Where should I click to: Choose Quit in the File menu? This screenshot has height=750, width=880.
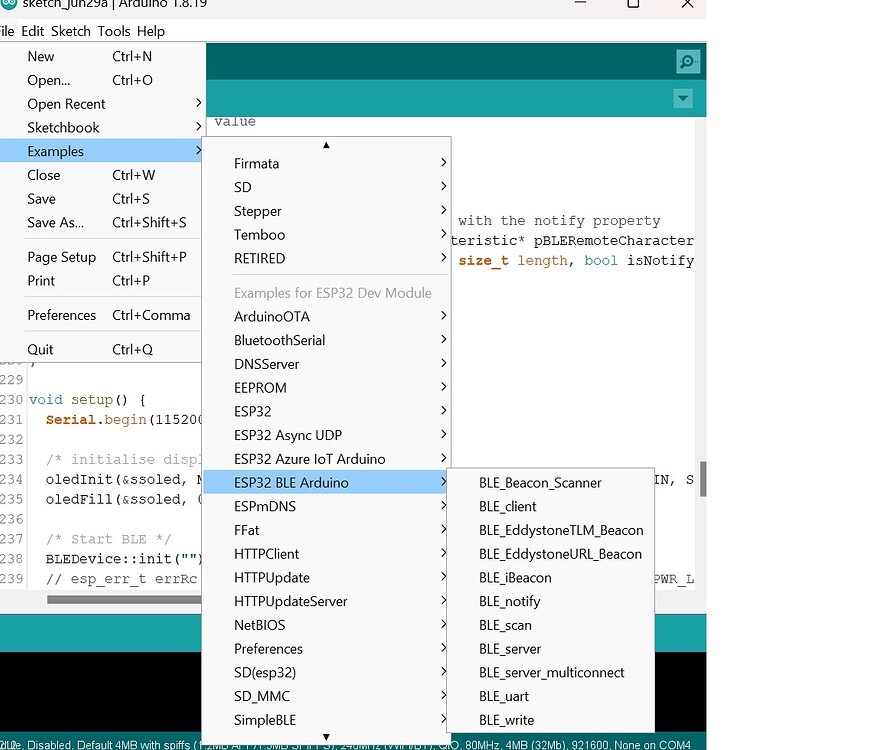pyautogui.click(x=100, y=349)
